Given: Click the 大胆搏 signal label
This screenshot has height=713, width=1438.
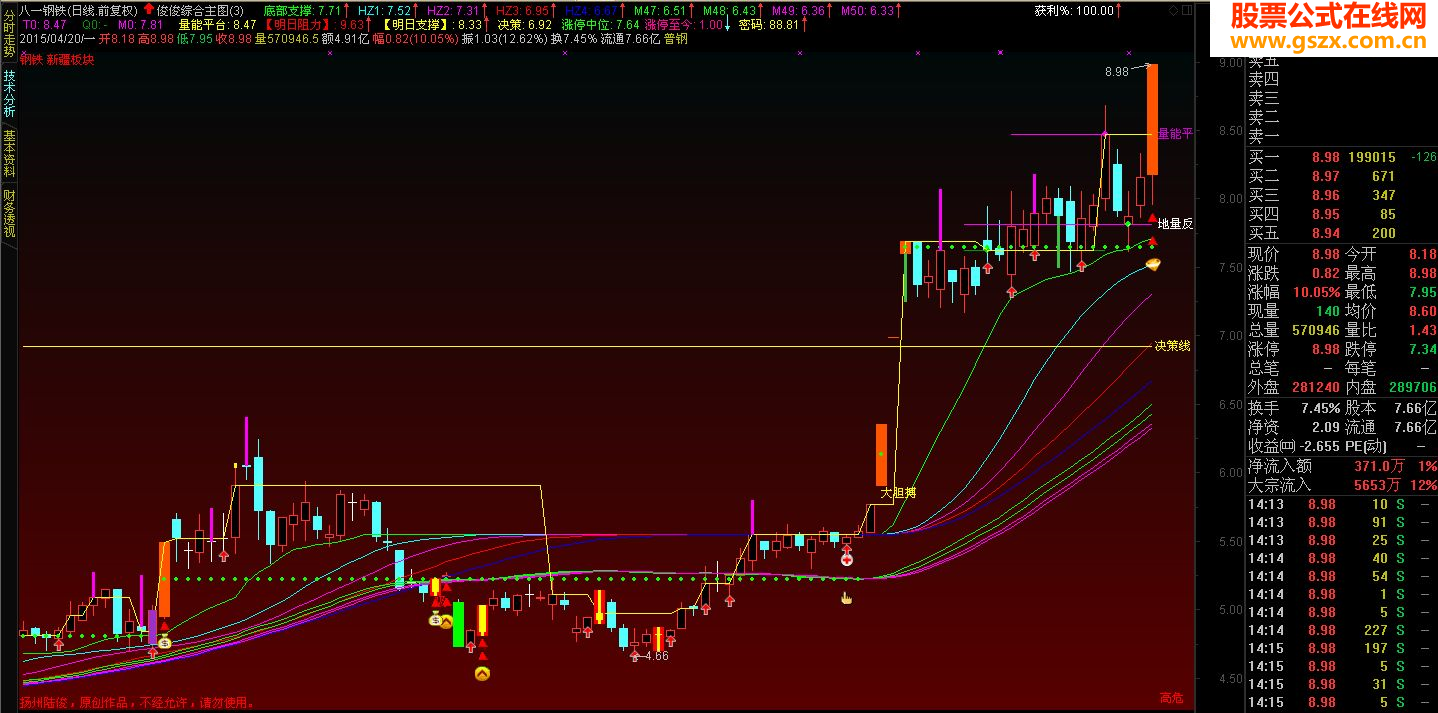Looking at the screenshot, I should 898,493.
